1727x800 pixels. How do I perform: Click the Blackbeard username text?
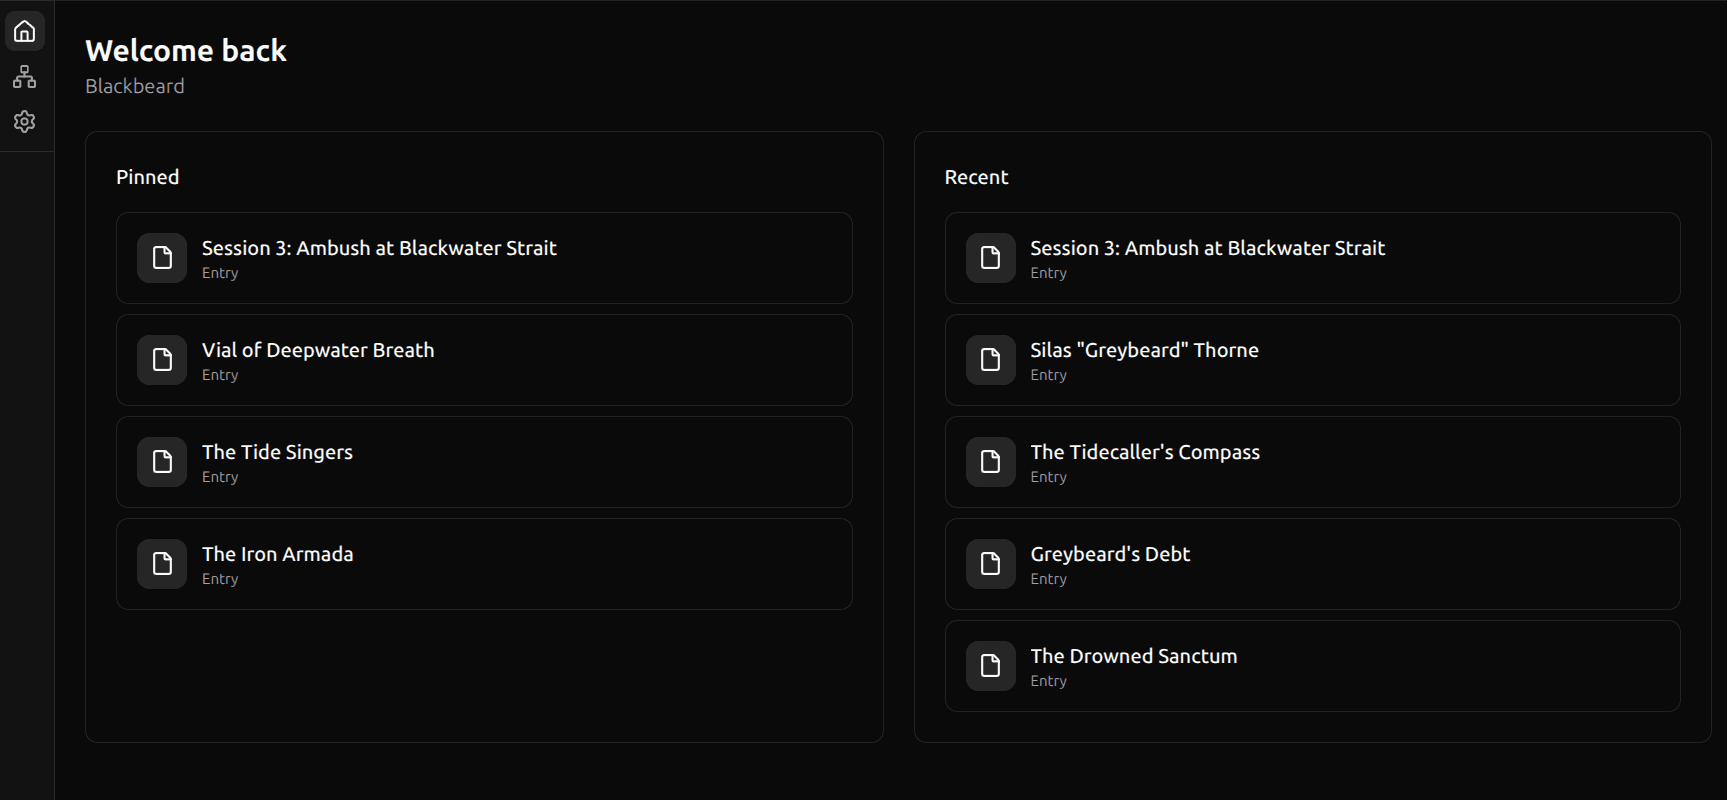[x=134, y=86]
